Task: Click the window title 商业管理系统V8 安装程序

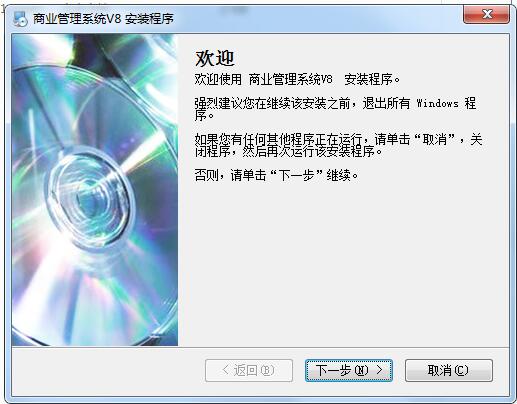Action: coord(103,18)
